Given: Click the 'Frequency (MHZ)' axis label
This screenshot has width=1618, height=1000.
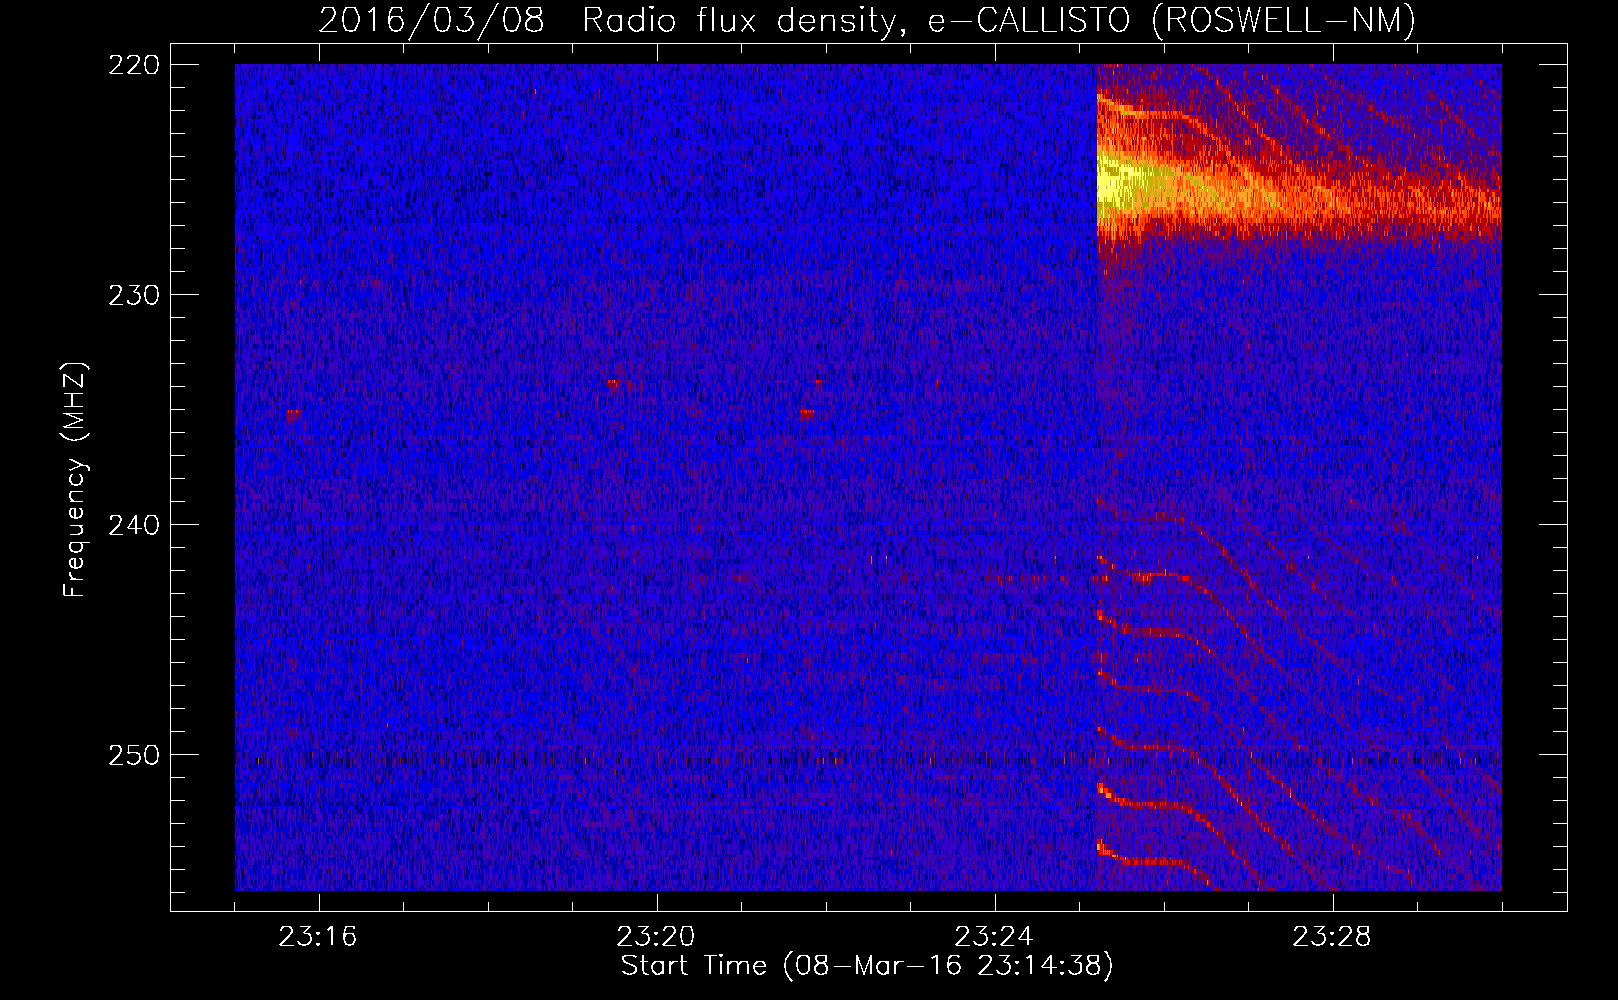Looking at the screenshot, I should (x=75, y=479).
